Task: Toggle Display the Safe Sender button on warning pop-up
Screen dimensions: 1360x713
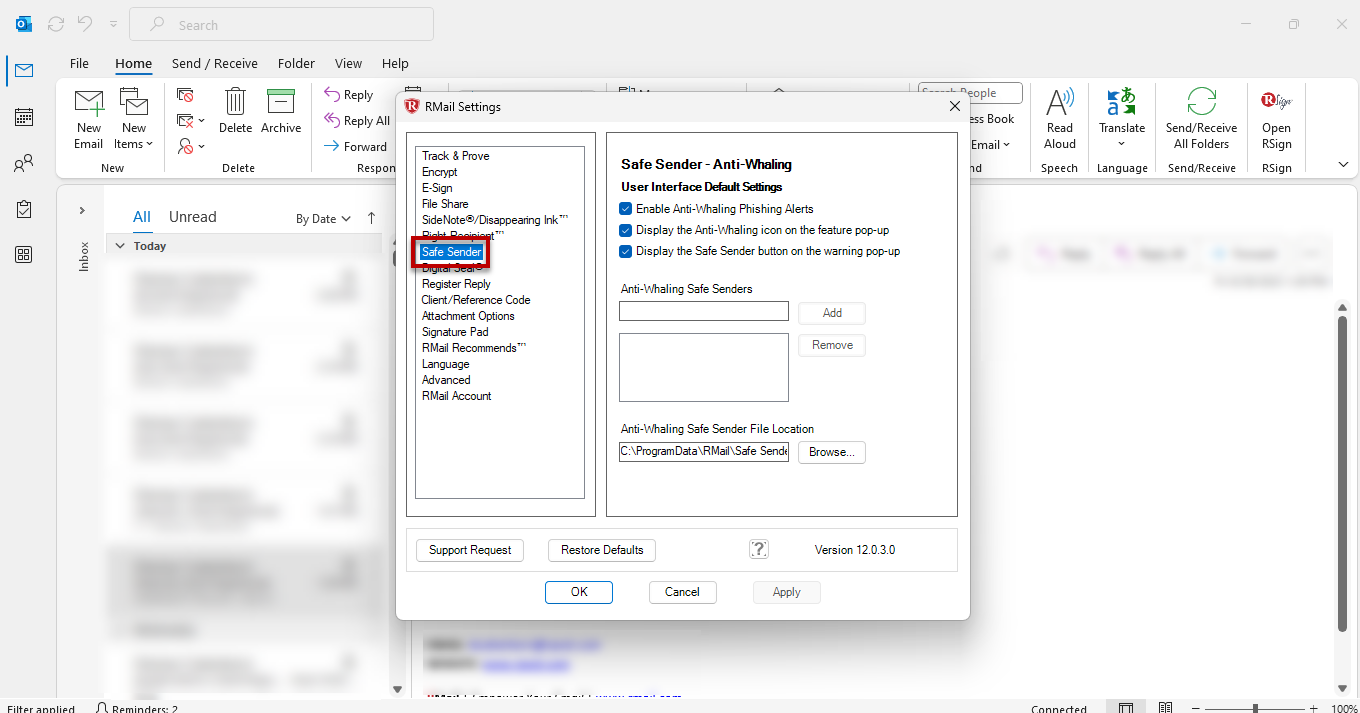Action: [x=626, y=251]
